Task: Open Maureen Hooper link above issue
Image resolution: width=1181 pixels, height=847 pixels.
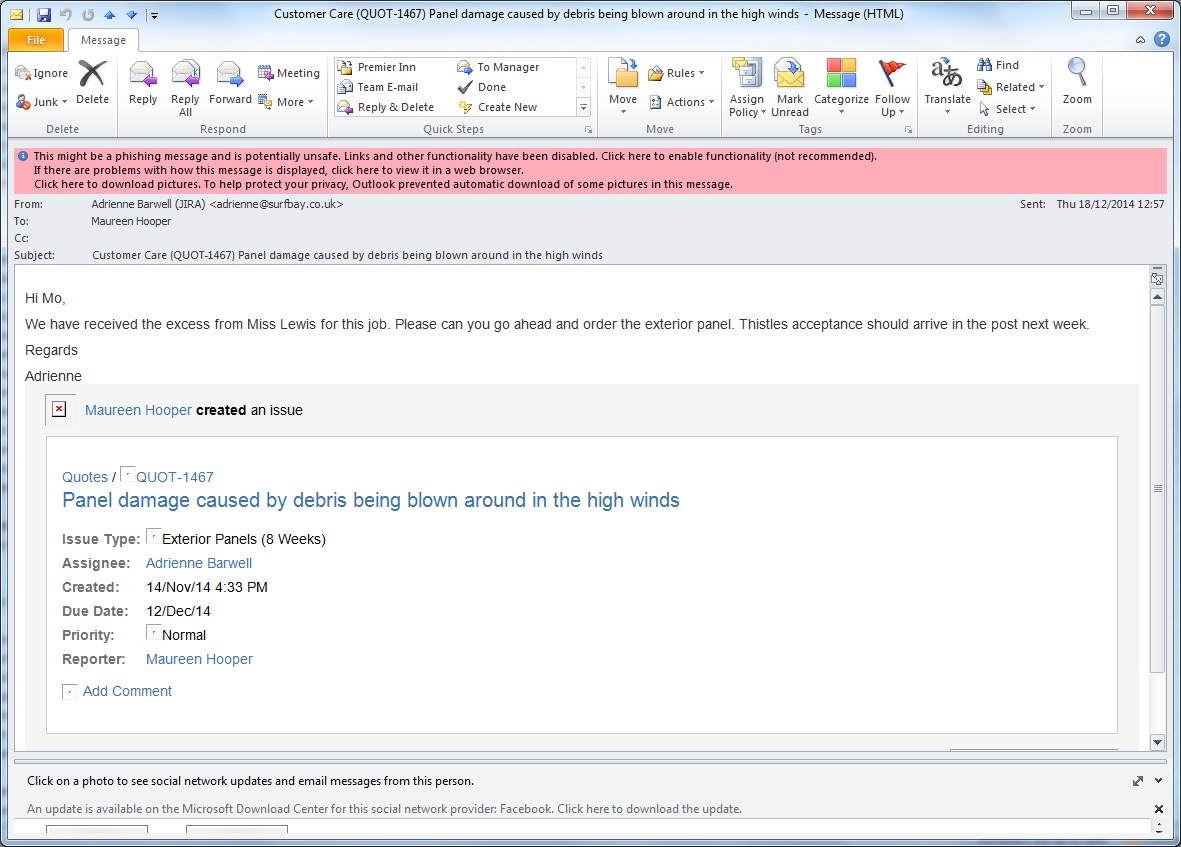Action: coord(138,410)
